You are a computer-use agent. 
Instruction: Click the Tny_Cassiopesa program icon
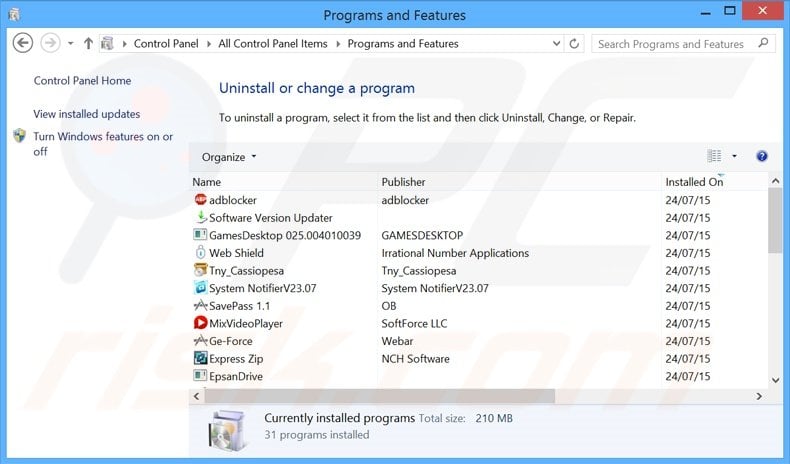(201, 270)
